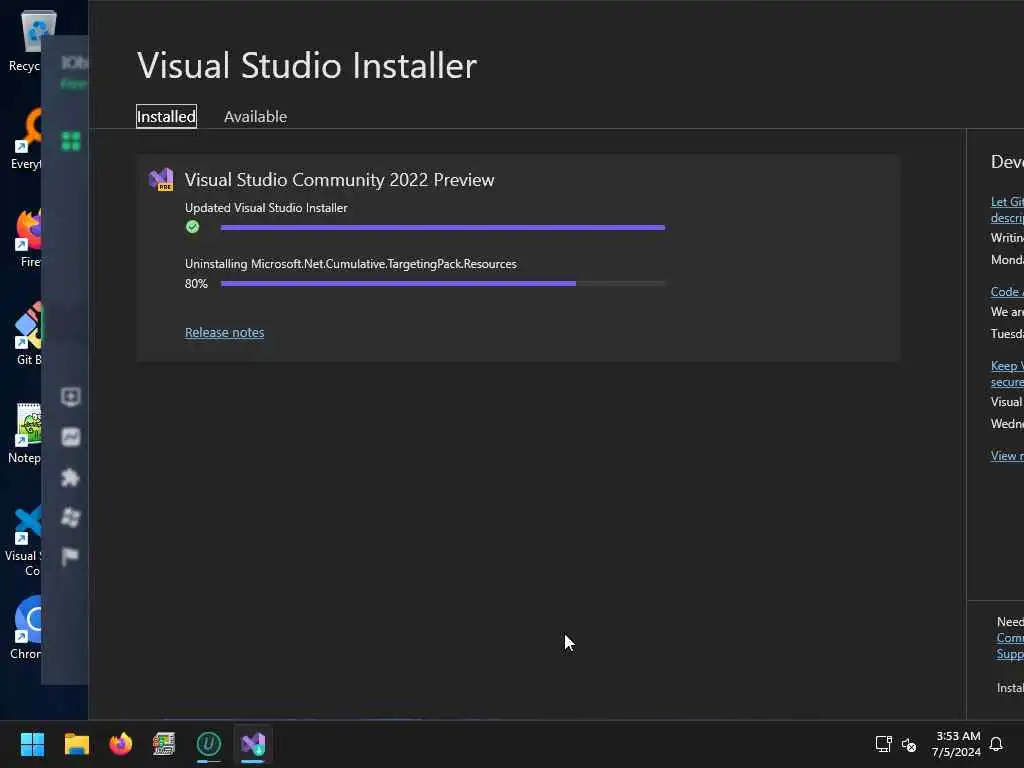Click the green checkmark beside Updated Visual Studio Installer
The image size is (1024, 768).
(193, 227)
